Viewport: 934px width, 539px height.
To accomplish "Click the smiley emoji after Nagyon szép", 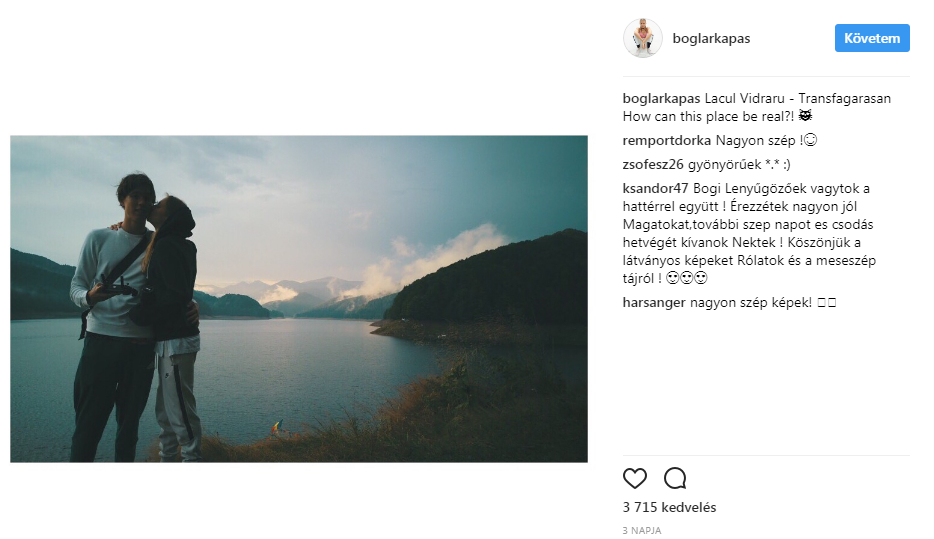I will [810, 140].
